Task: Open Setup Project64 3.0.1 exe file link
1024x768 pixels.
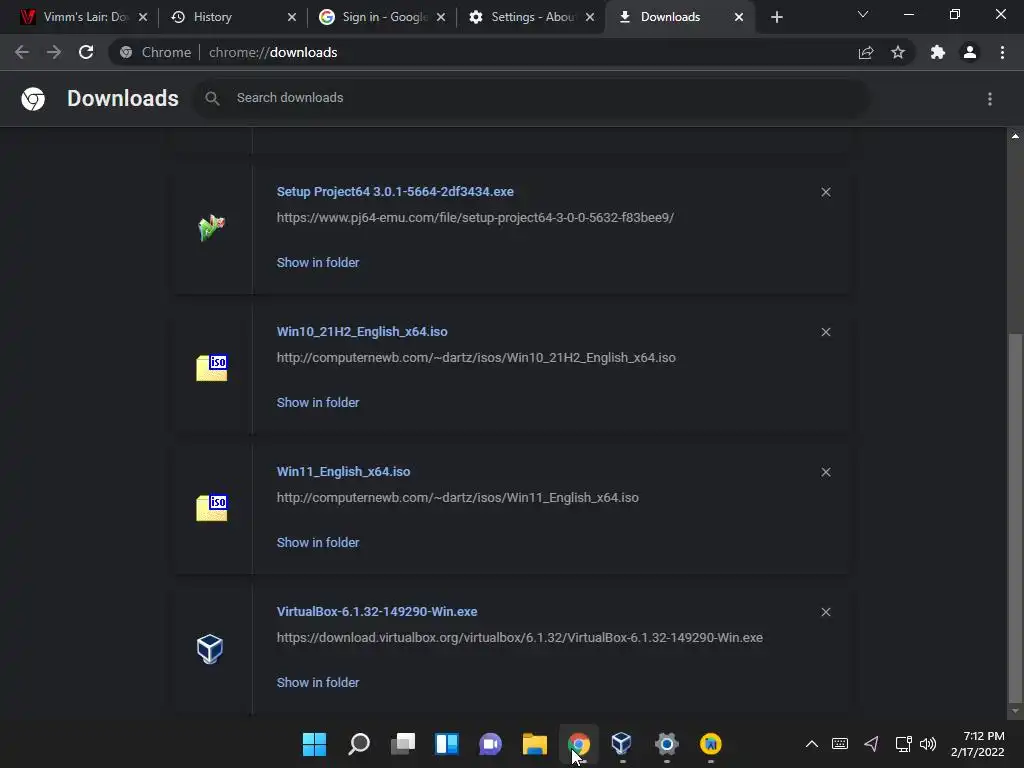Action: pos(395,191)
